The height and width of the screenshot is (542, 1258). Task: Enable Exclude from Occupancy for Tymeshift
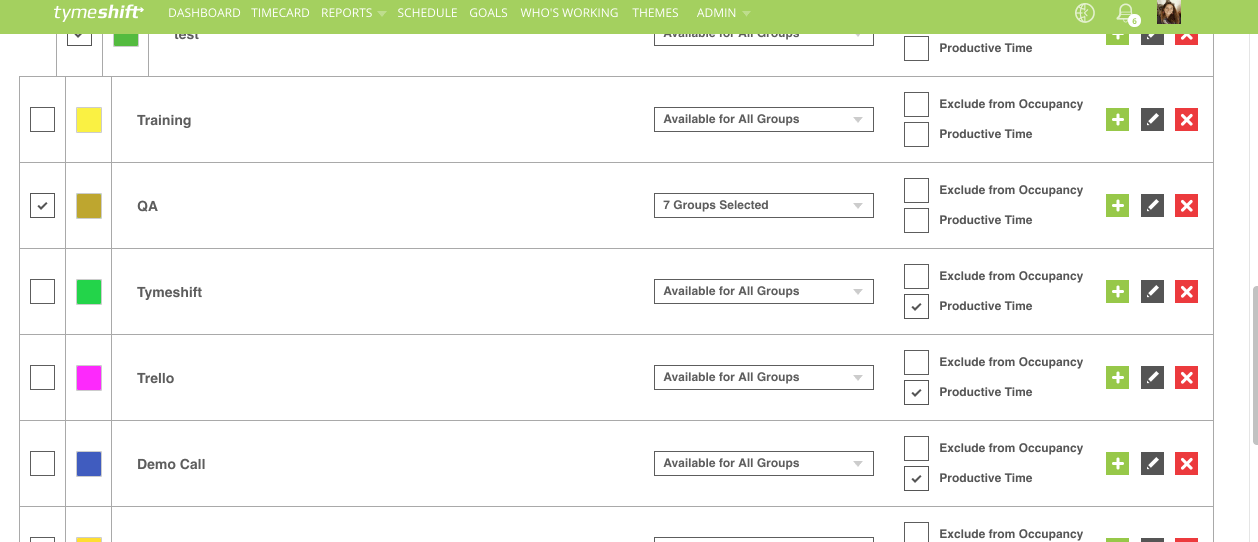tap(916, 276)
